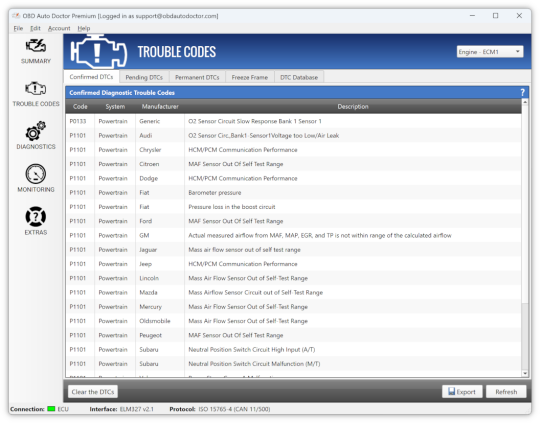Sort by the Manufacturer column header
The image size is (540, 423).
click(x=160, y=106)
